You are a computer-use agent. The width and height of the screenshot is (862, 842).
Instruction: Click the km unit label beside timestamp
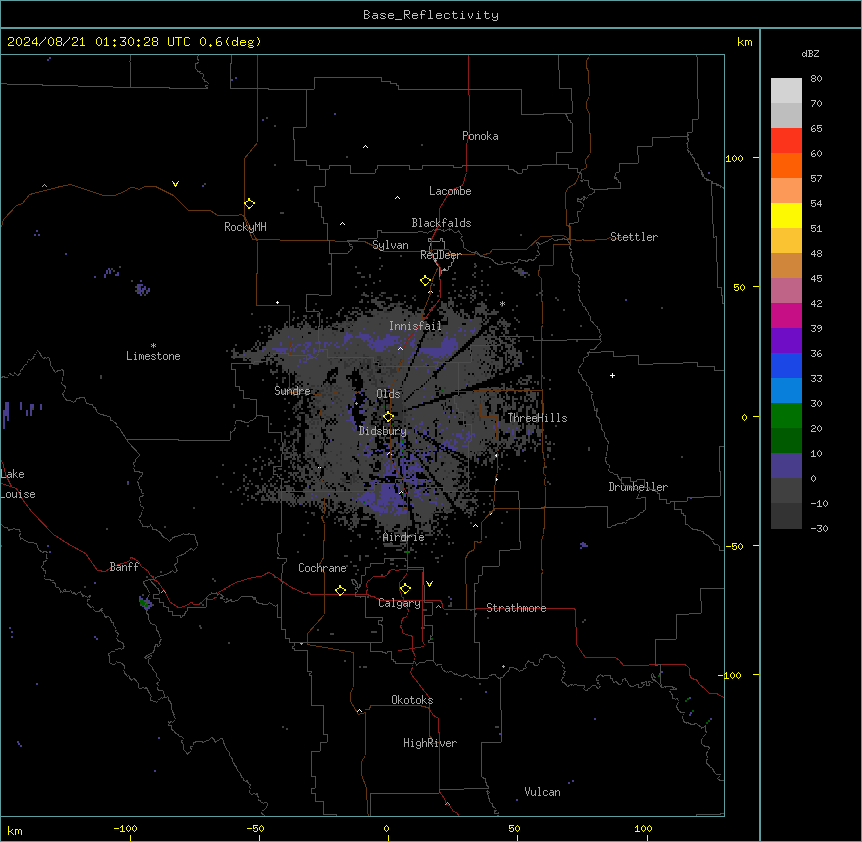pos(745,42)
